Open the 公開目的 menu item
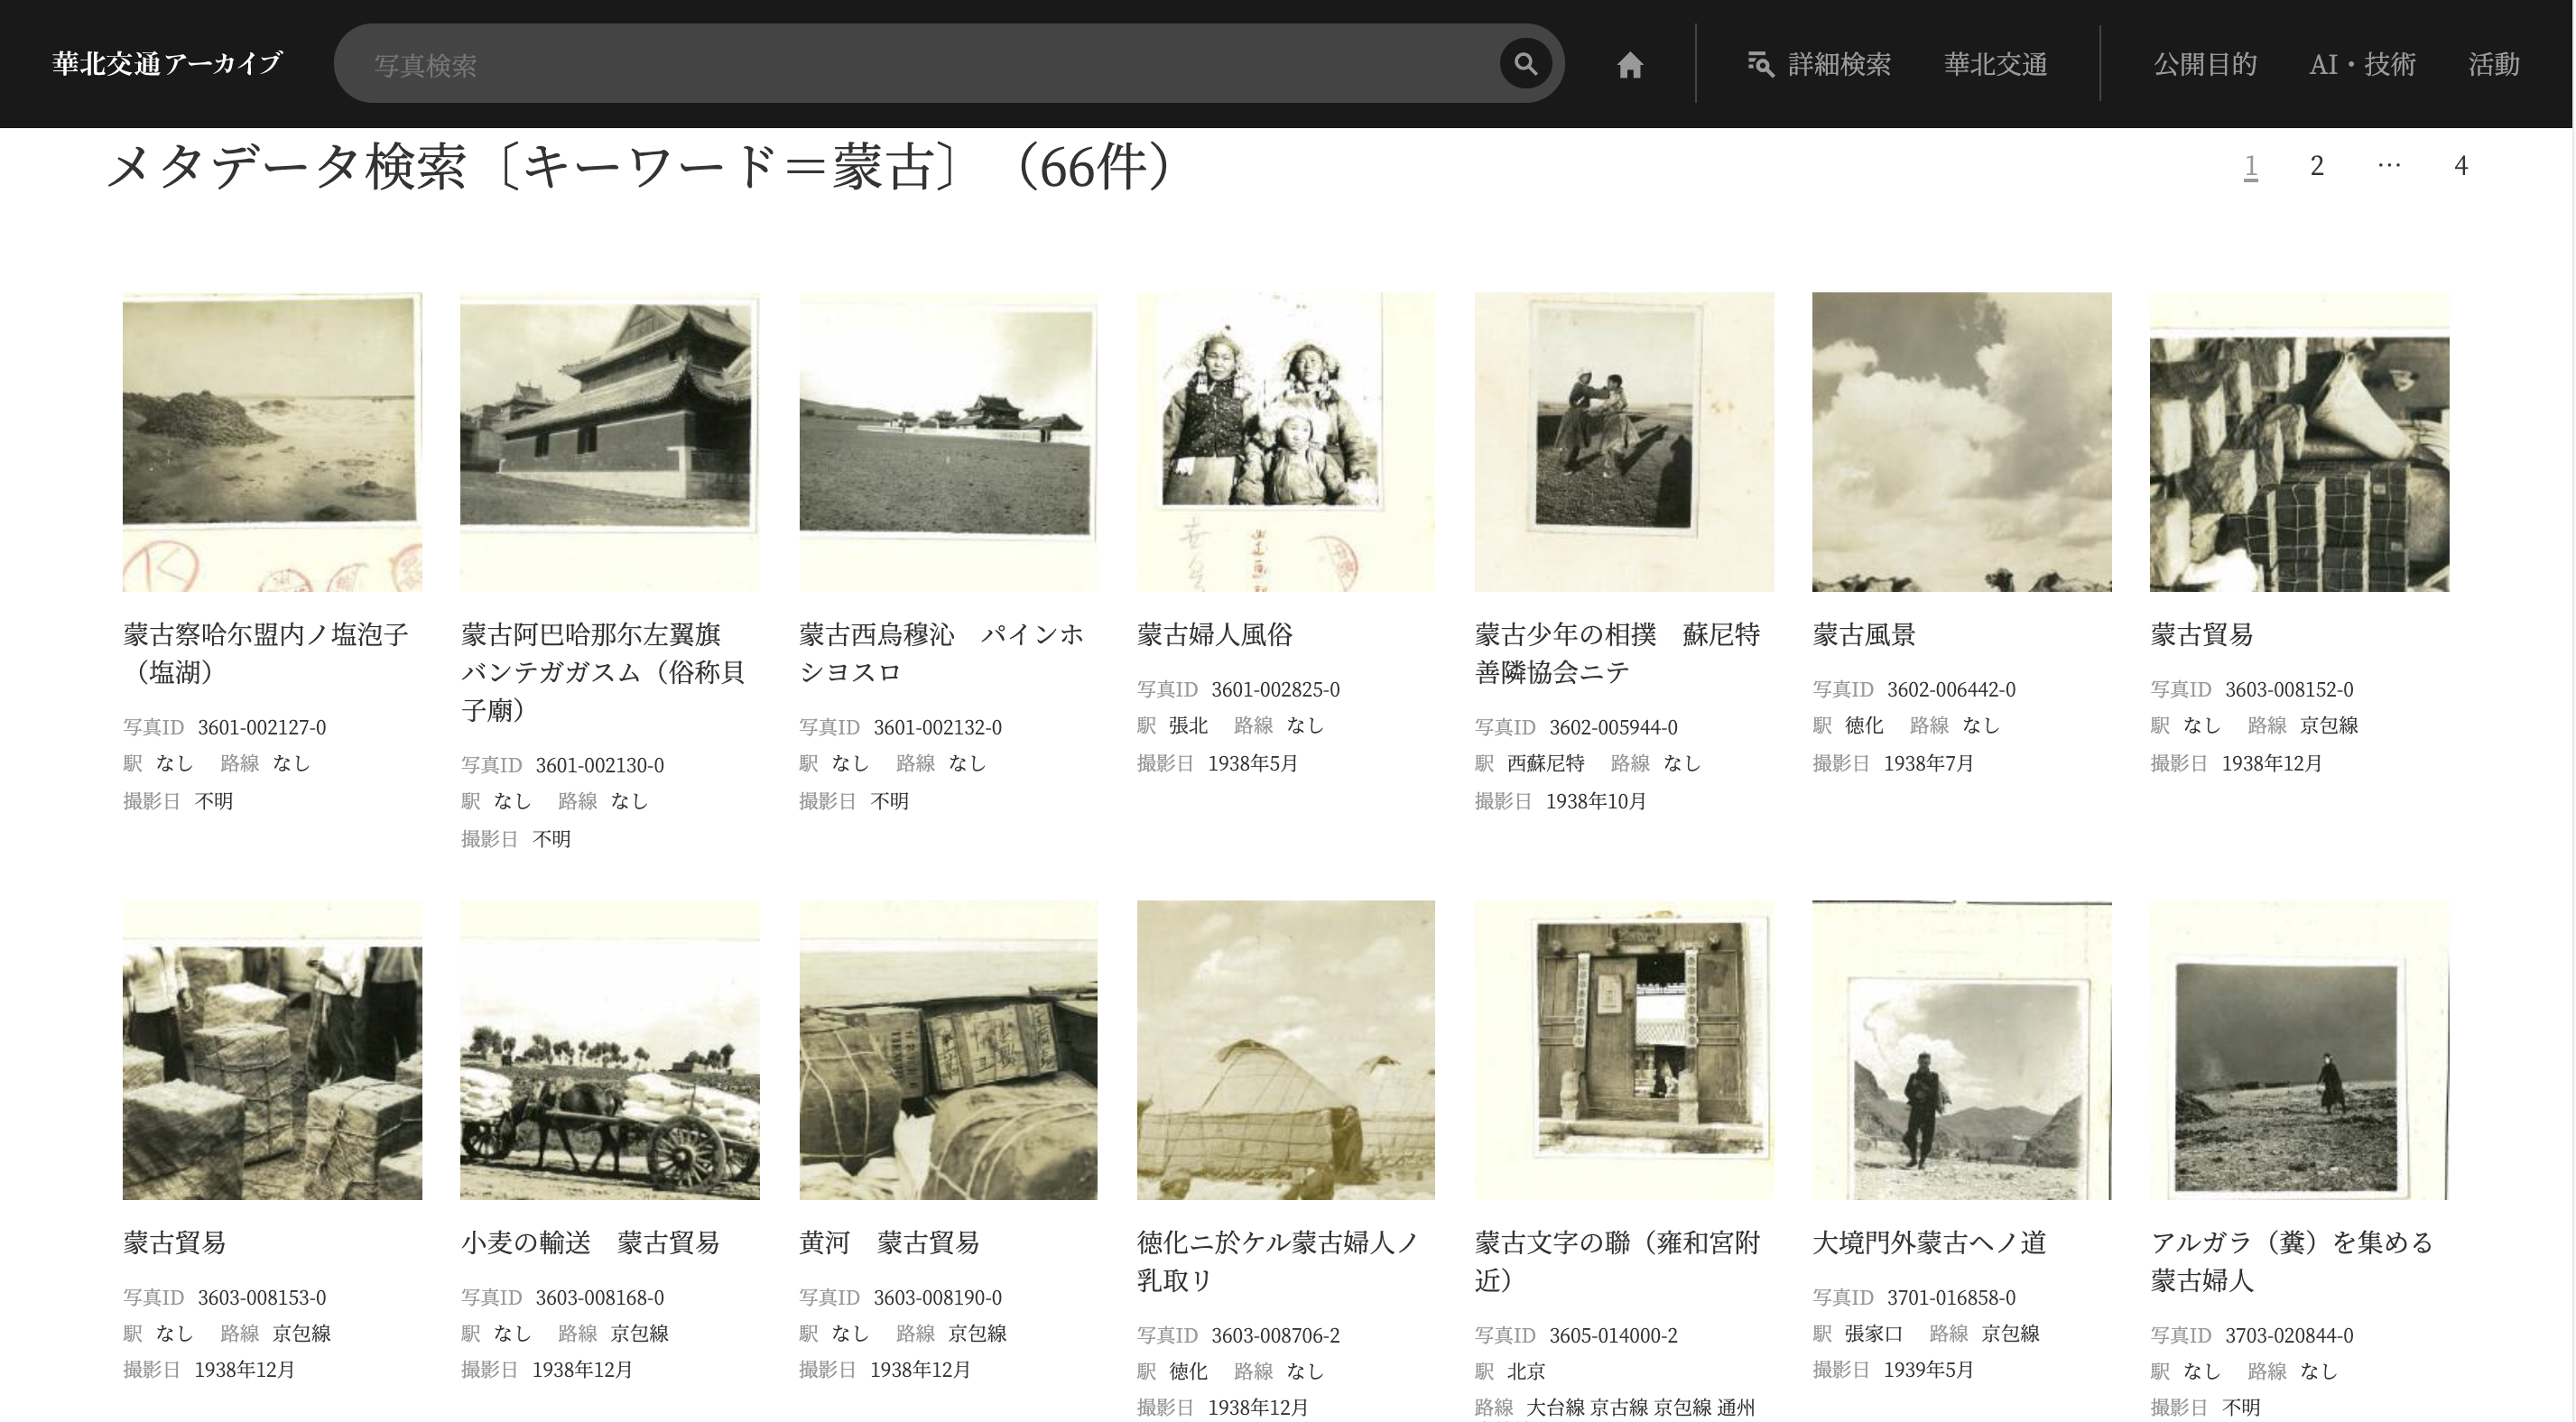This screenshot has height=1422, width=2576. click(2204, 65)
